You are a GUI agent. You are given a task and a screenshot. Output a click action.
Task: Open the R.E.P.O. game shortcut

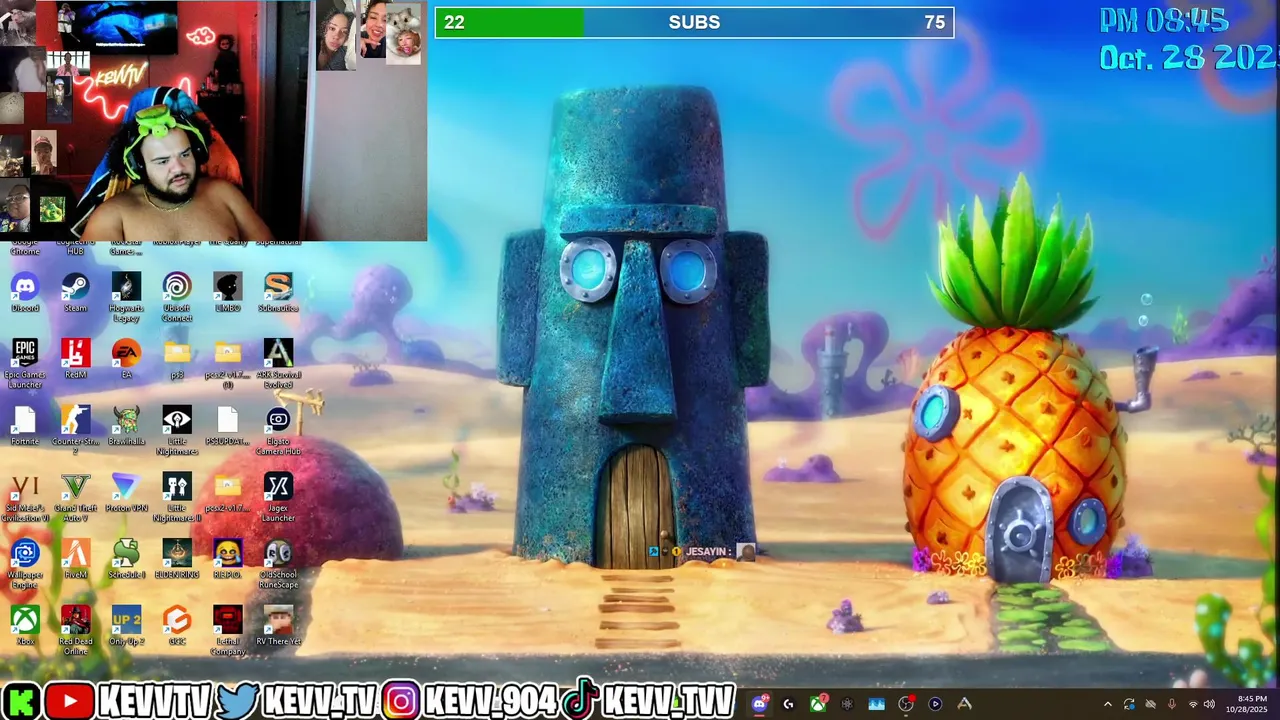227,560
